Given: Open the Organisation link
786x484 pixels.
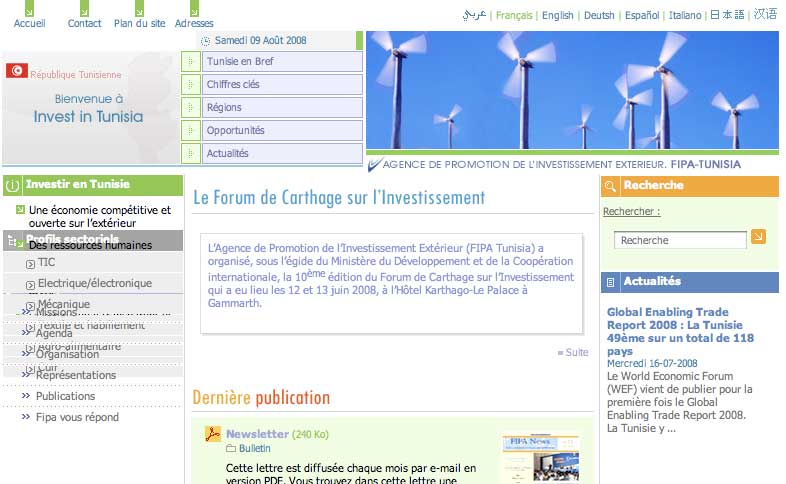Looking at the screenshot, I should point(67,354).
